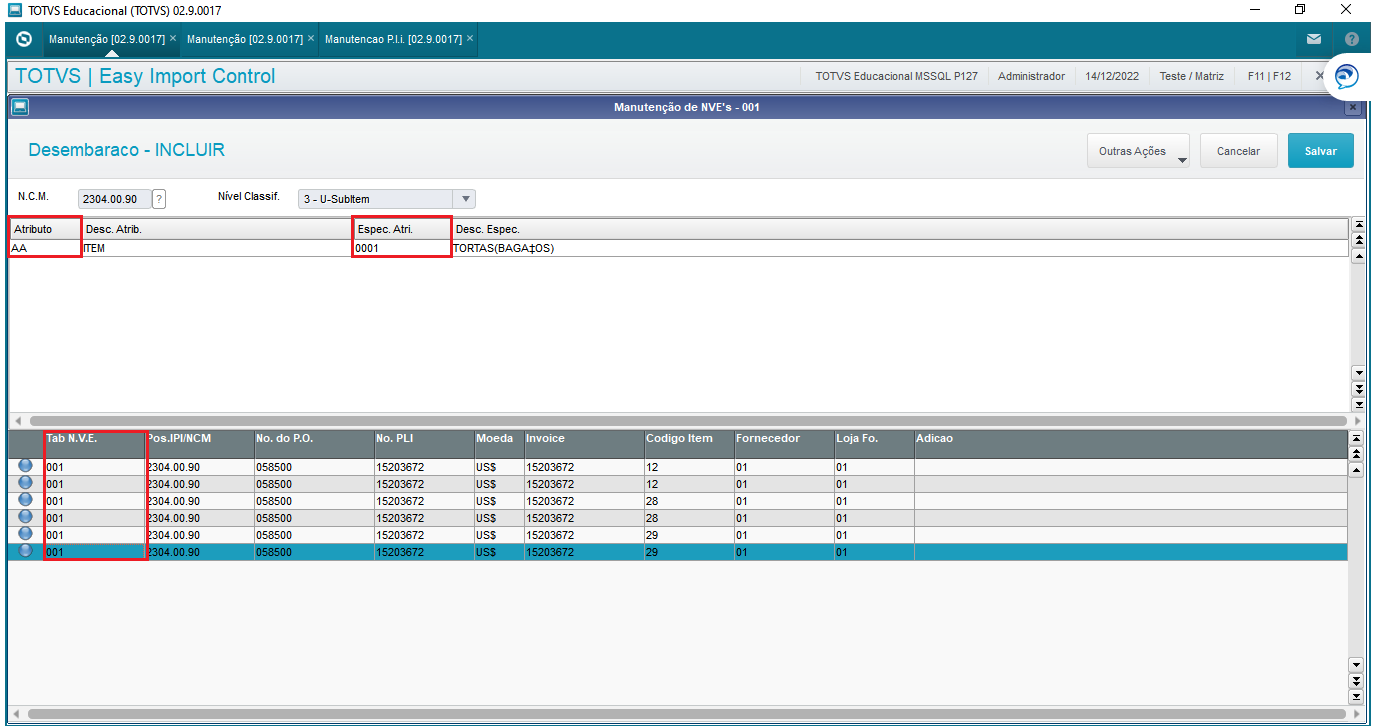Click the Espec. Atri. column header
Screen dimensions: 1375x727
click(x=401, y=229)
